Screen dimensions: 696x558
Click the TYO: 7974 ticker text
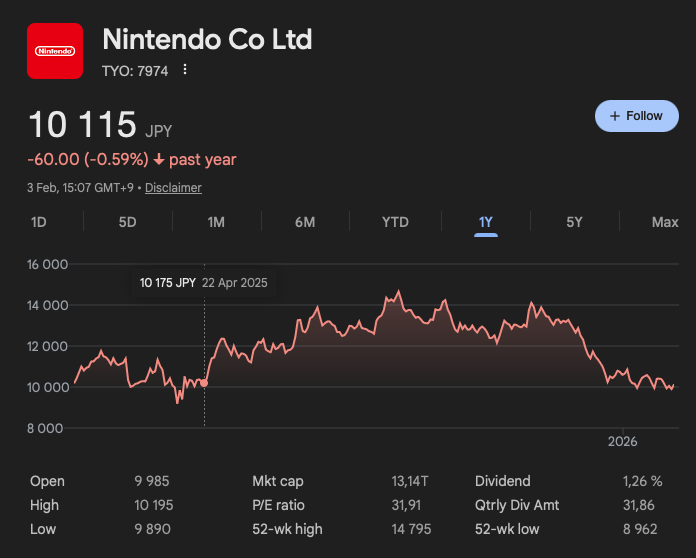[x=135, y=71]
